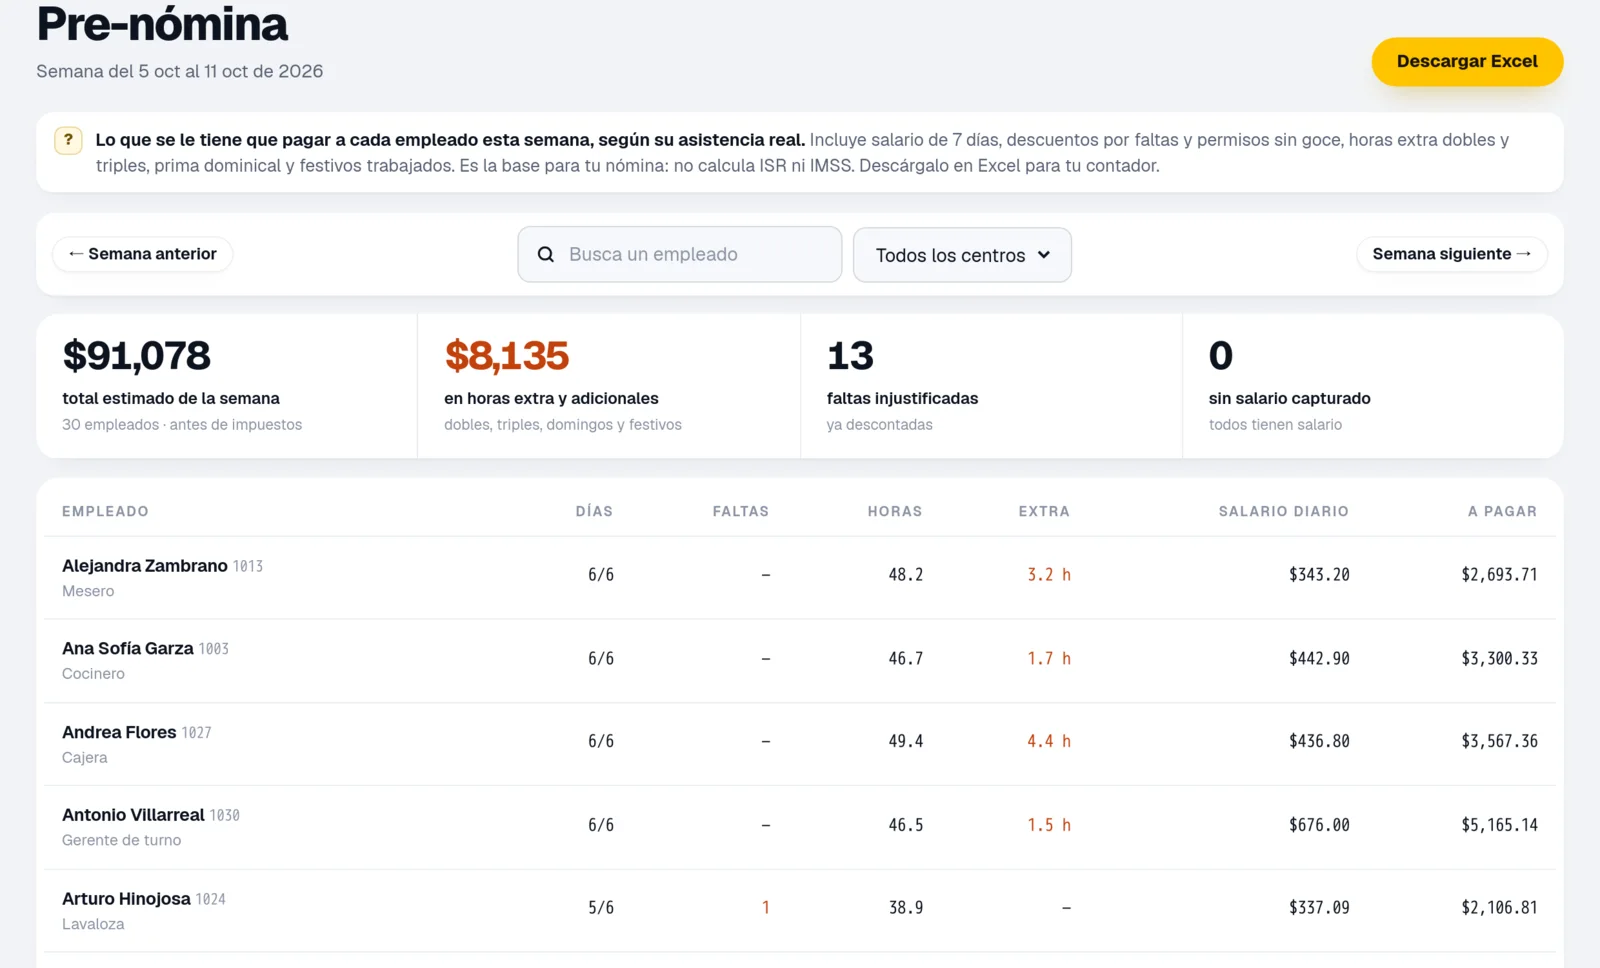
Task: Open employee Ana Sofía Garza
Action: click(x=128, y=649)
